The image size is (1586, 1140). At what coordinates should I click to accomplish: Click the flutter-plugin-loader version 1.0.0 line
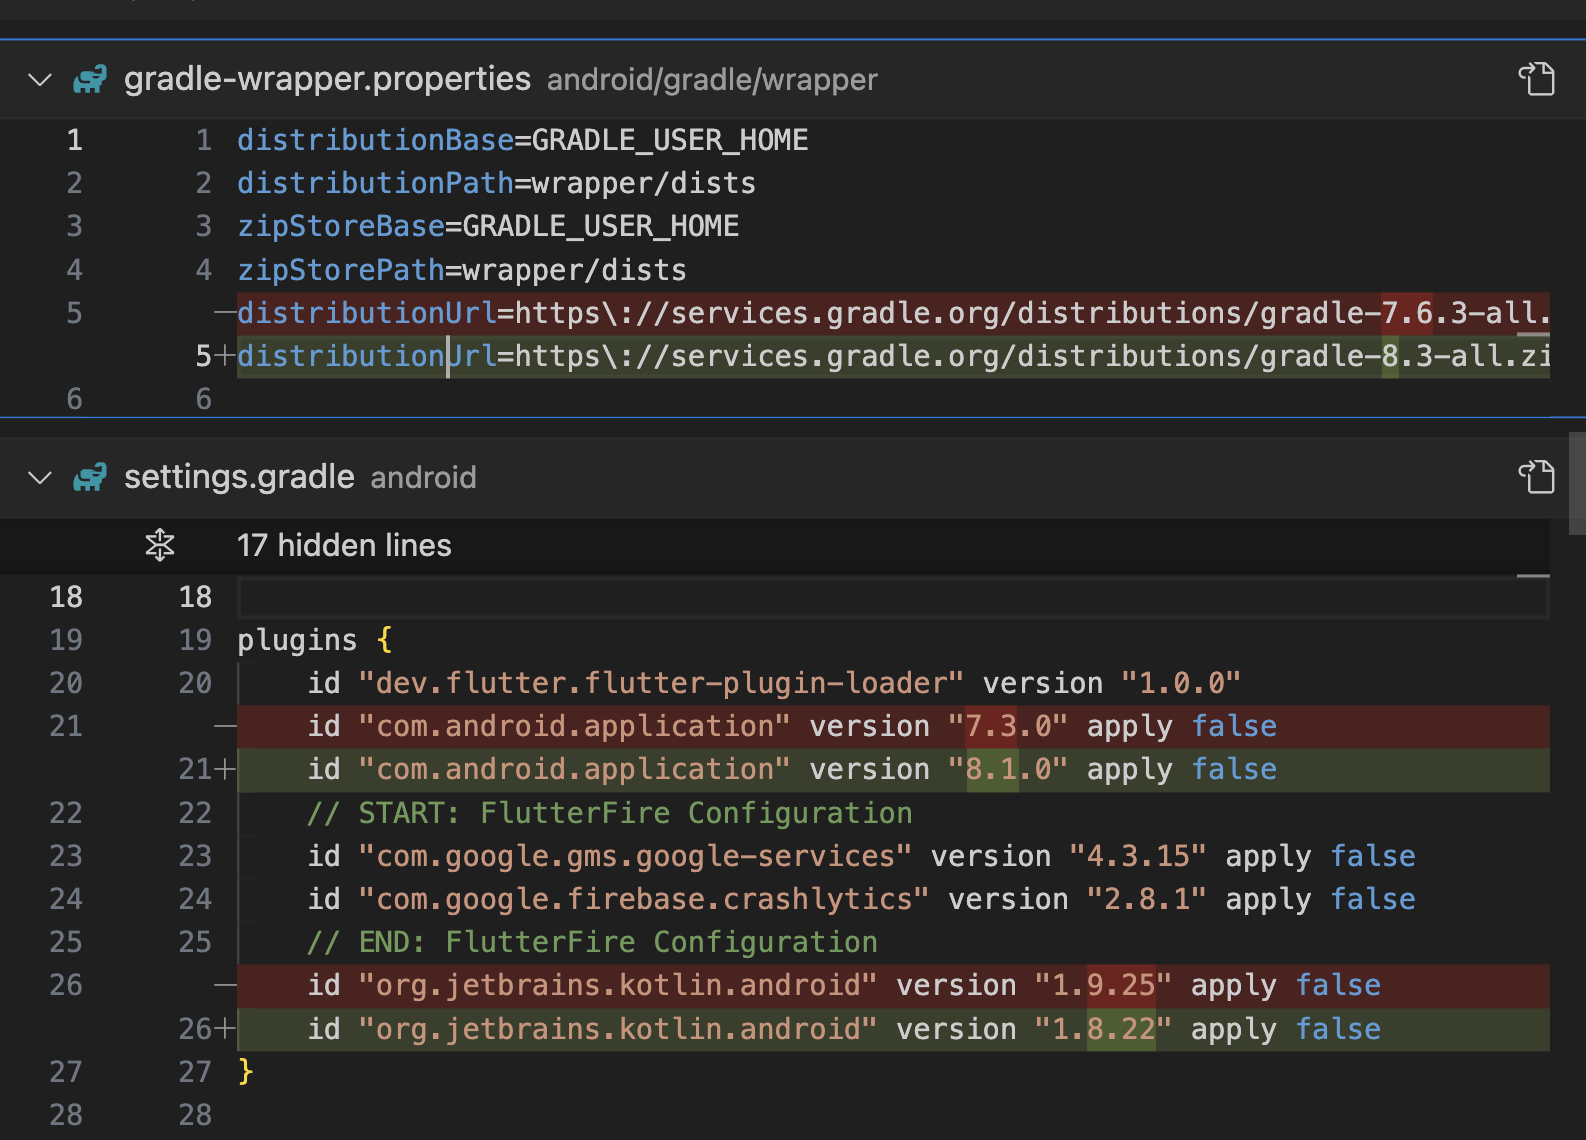(x=774, y=683)
